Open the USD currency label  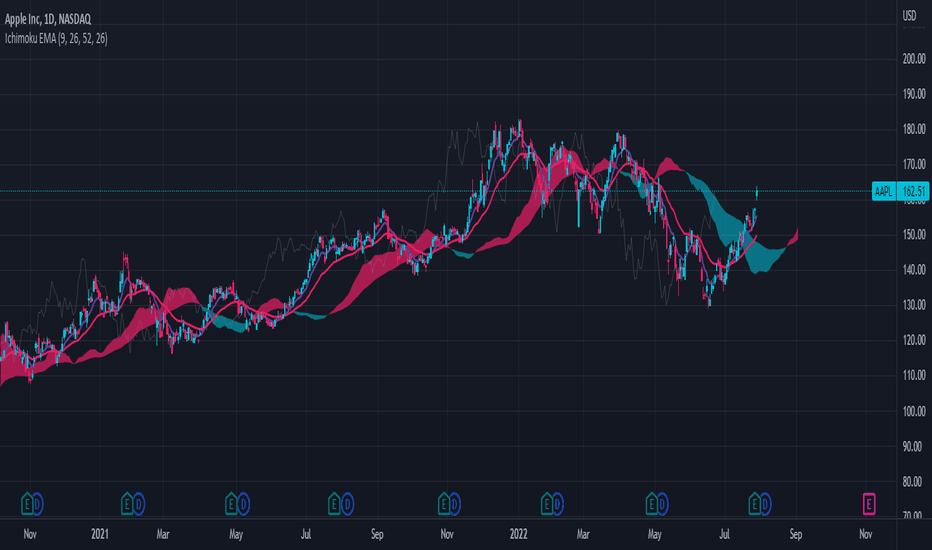pos(909,16)
